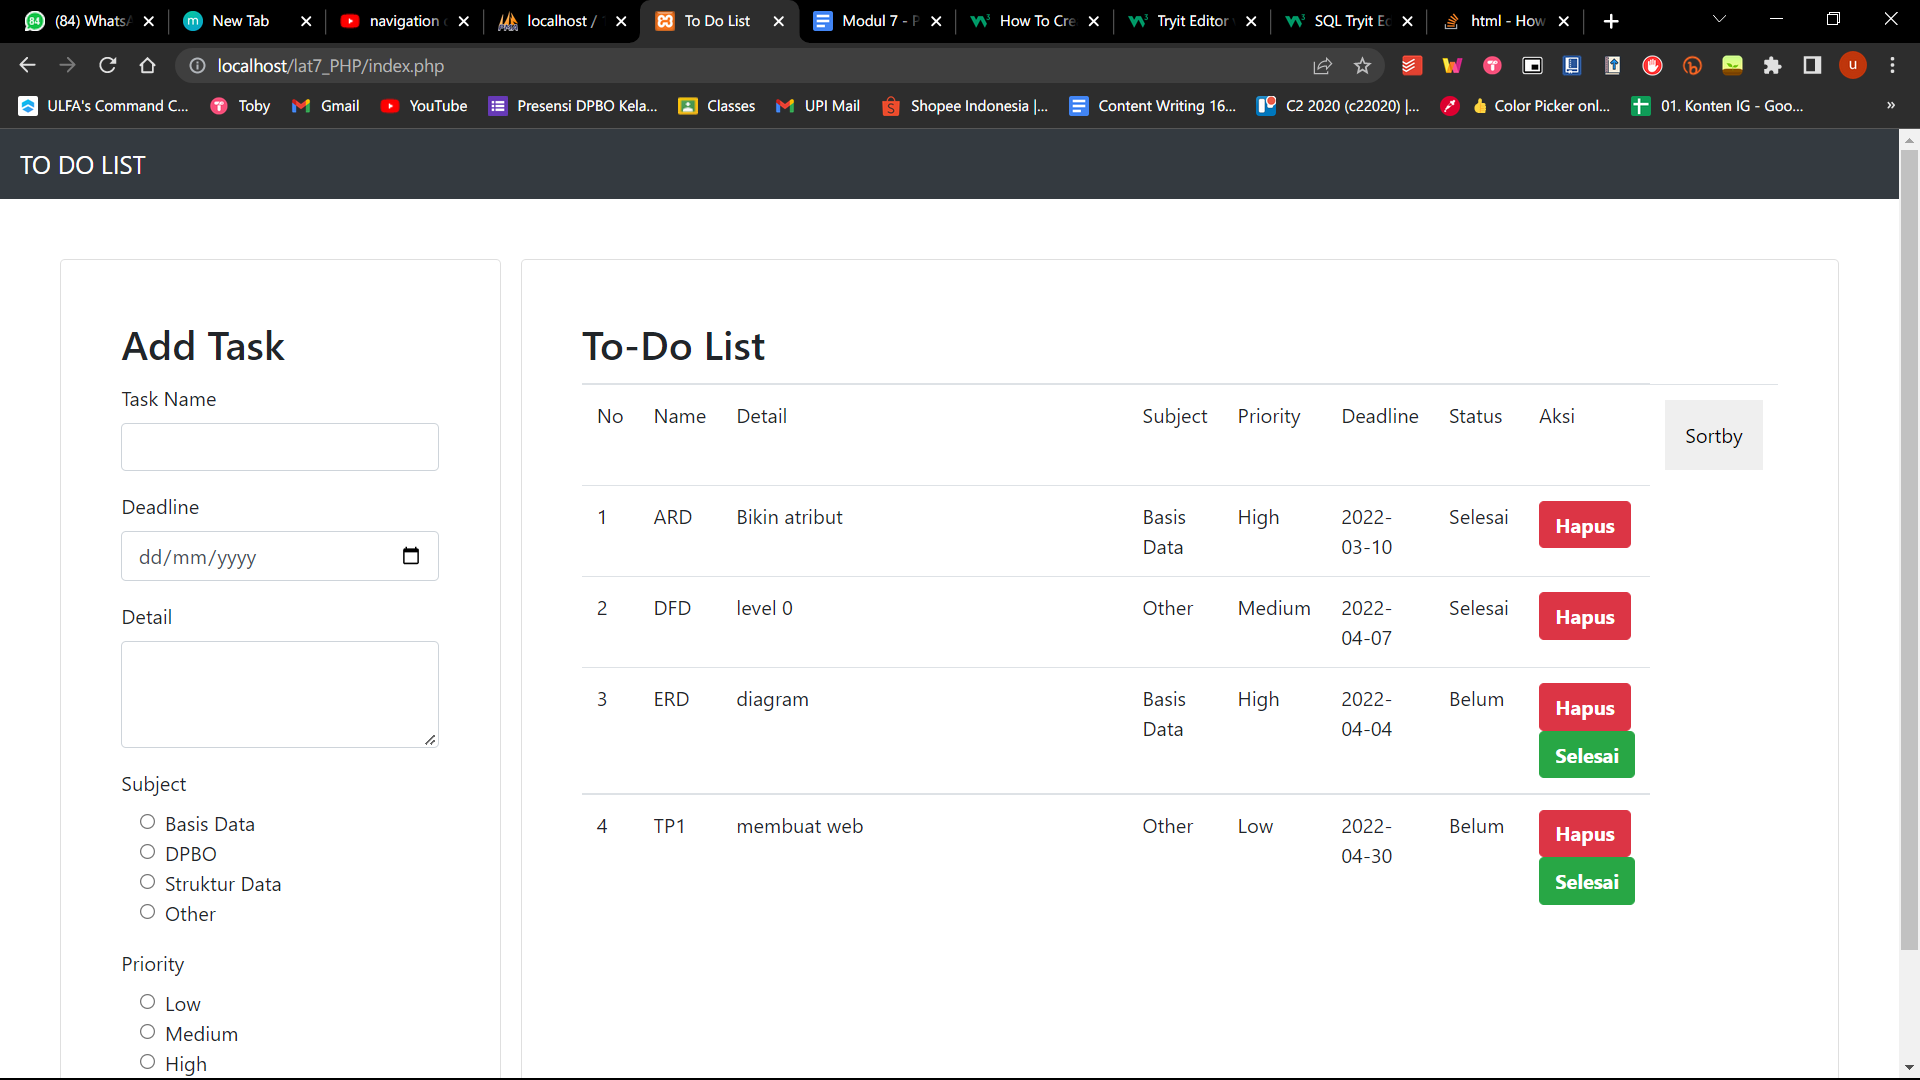The height and width of the screenshot is (1080, 1920).
Task: Click the bookmarks overflow chevron
Action: [1891, 105]
